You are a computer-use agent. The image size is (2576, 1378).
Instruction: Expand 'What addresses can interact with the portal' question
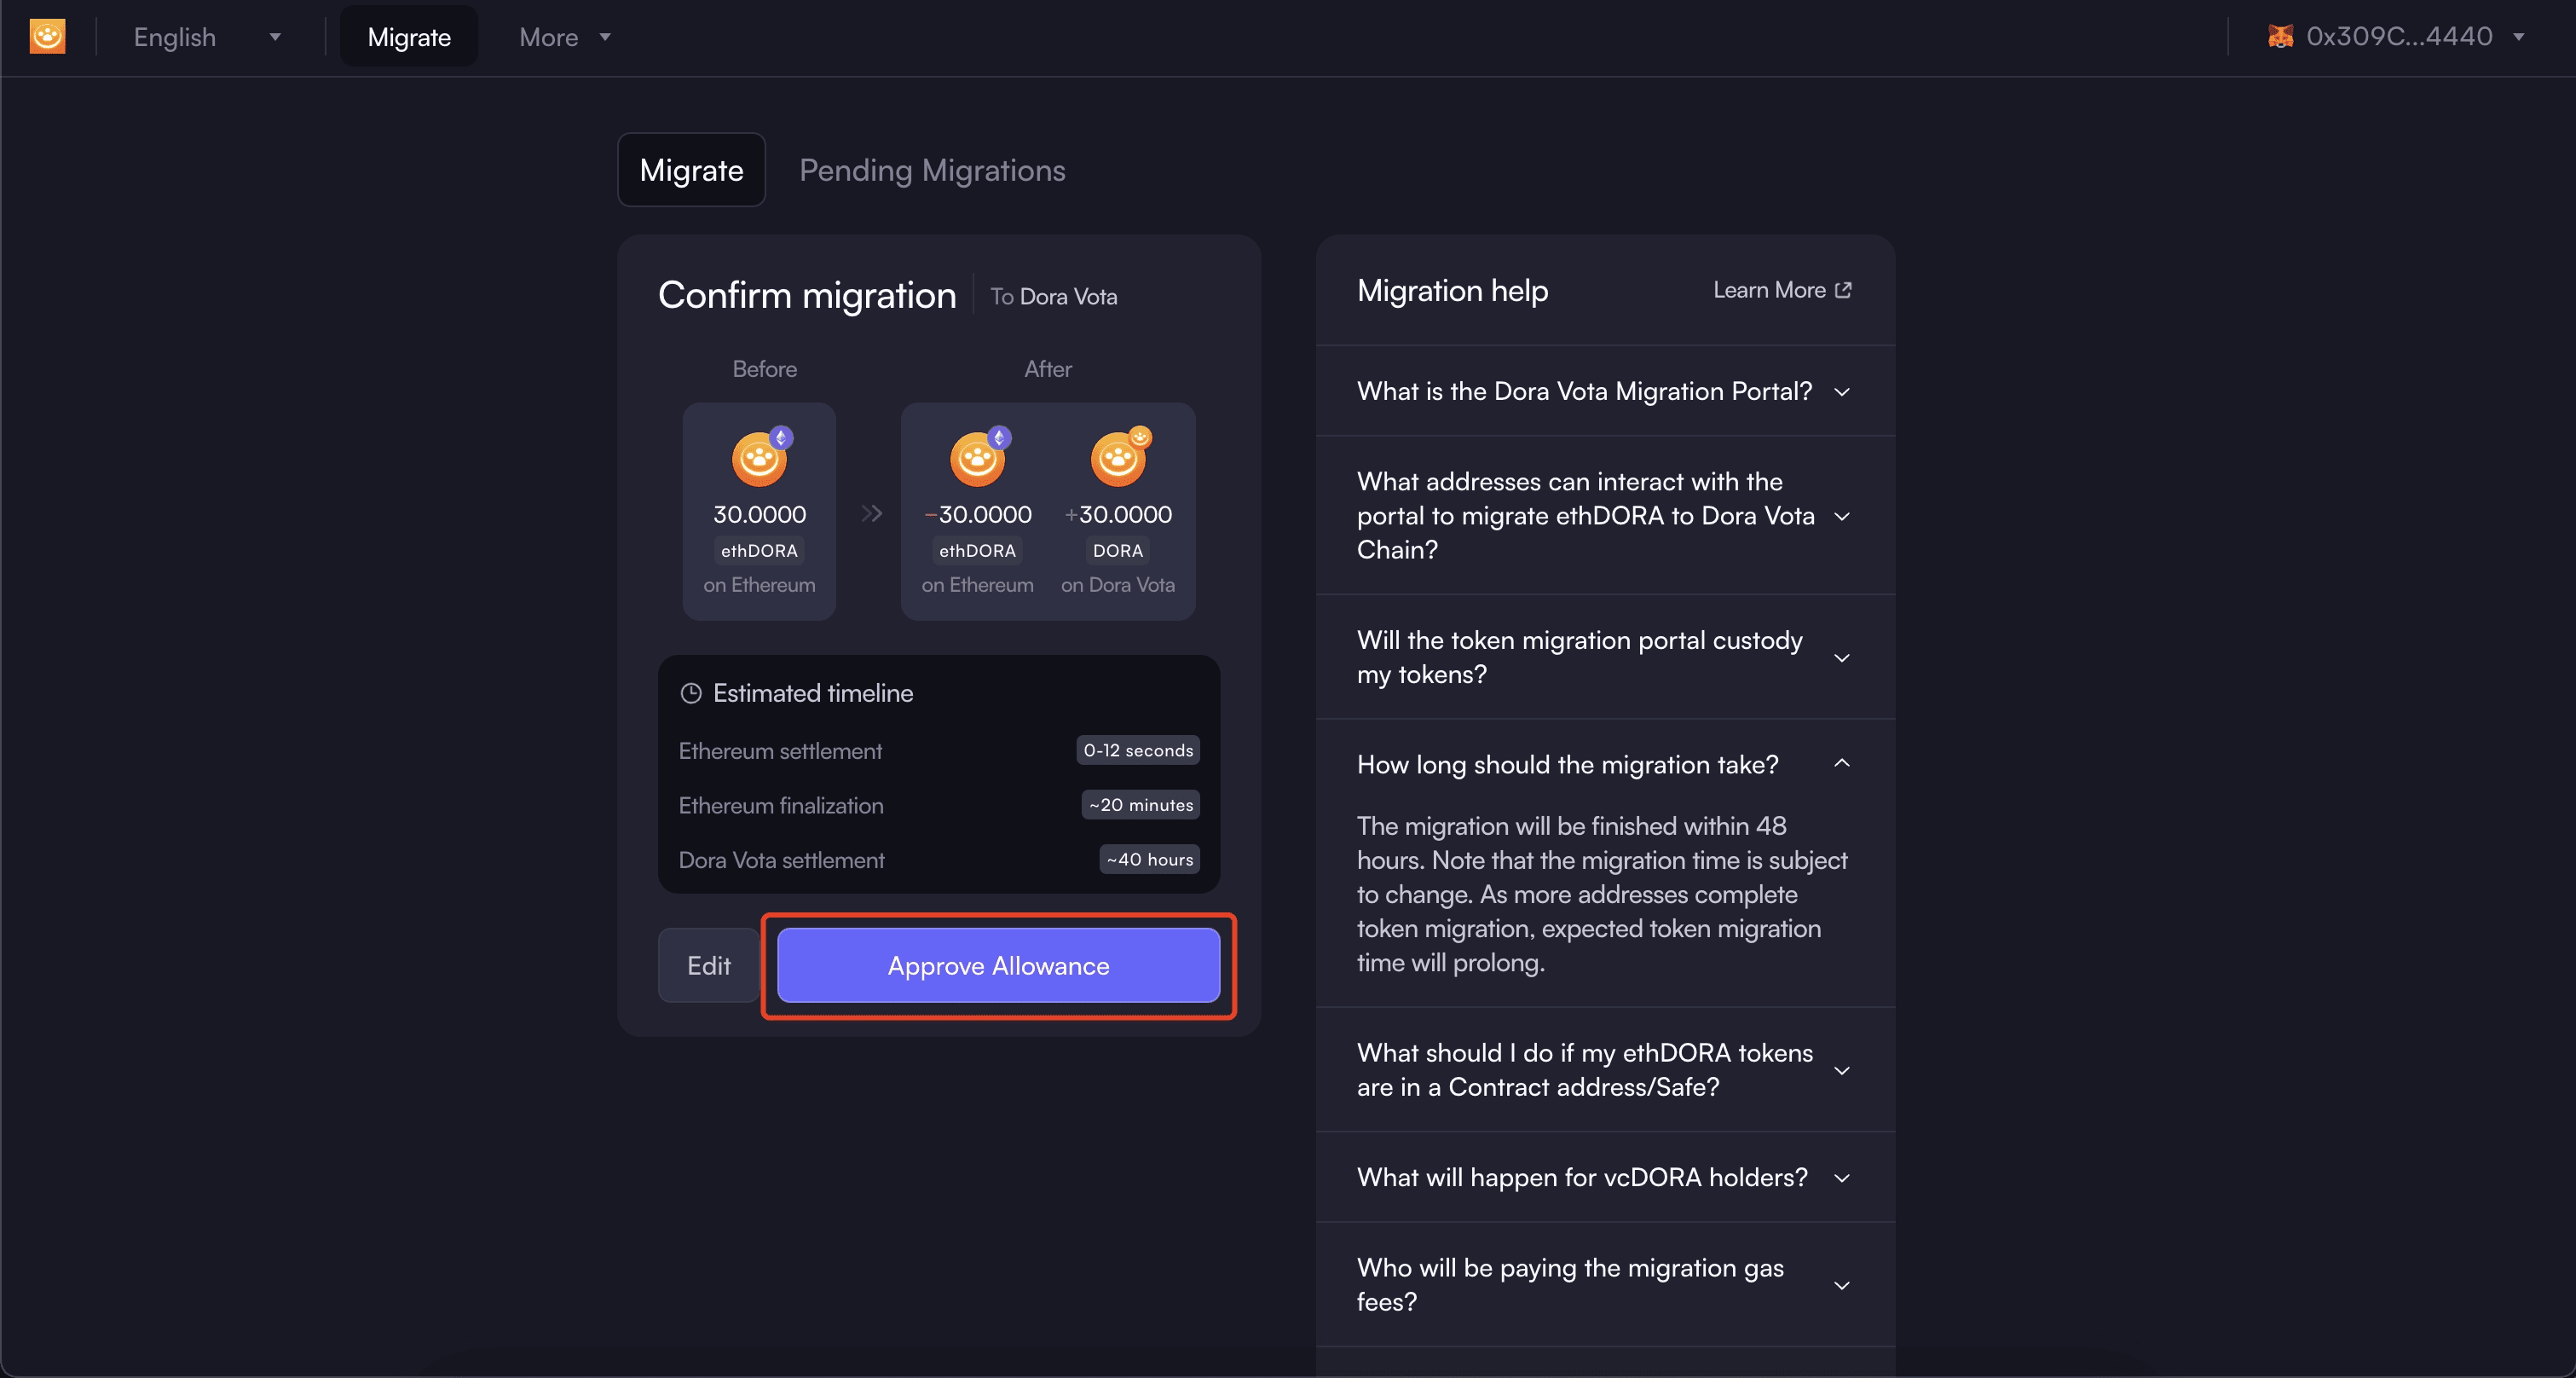(x=1604, y=516)
